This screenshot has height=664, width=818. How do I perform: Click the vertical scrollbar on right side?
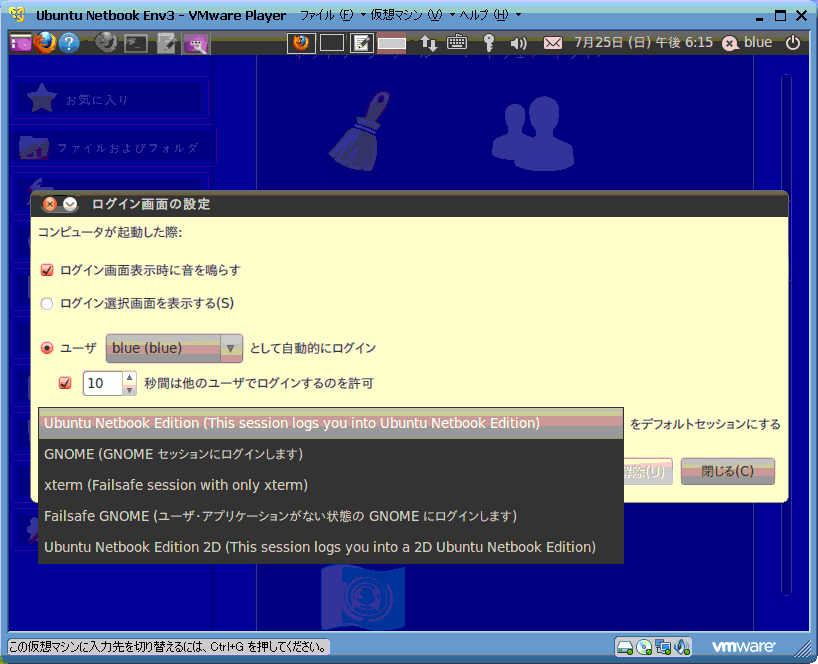[x=786, y=334]
